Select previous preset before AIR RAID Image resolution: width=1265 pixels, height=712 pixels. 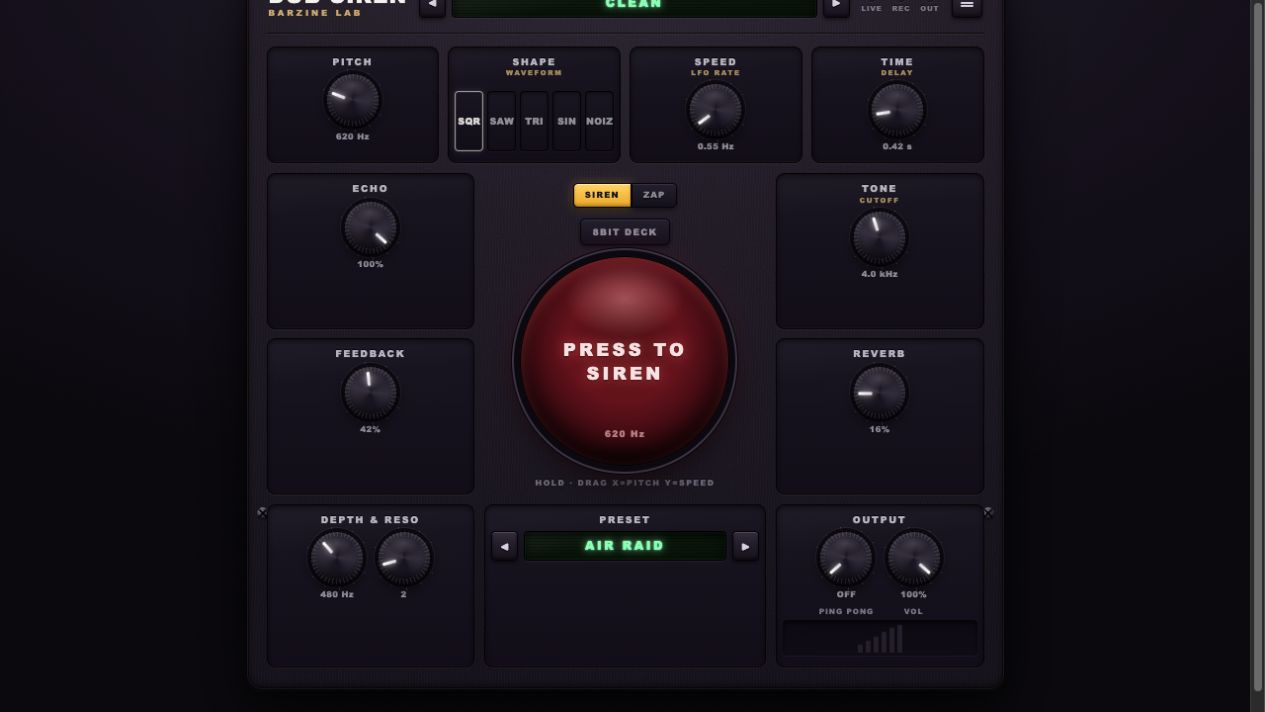(504, 546)
